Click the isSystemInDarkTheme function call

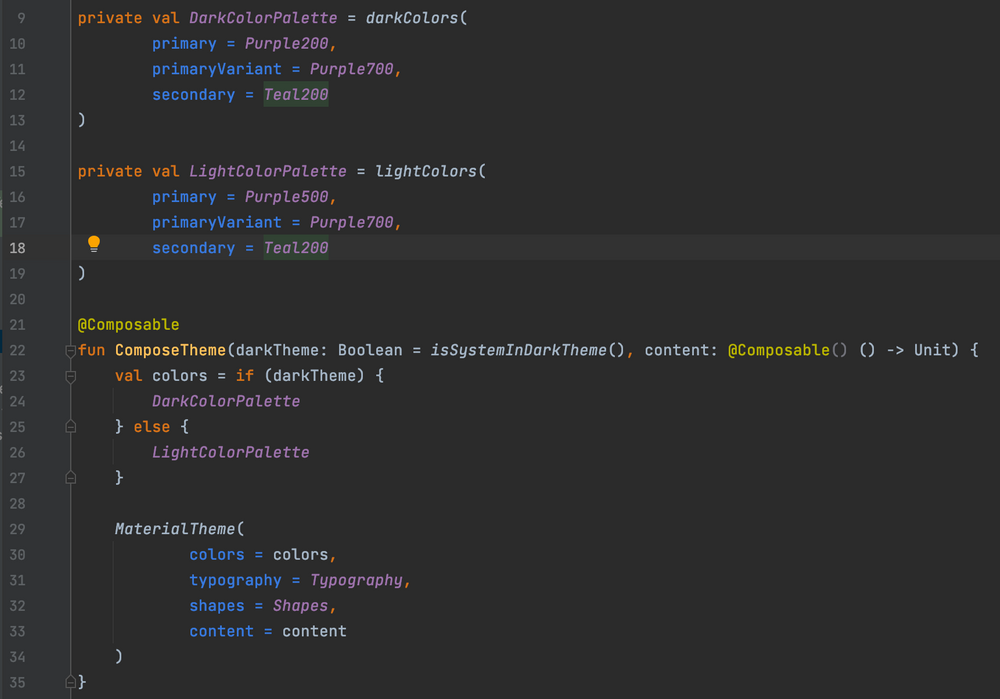[518, 350]
